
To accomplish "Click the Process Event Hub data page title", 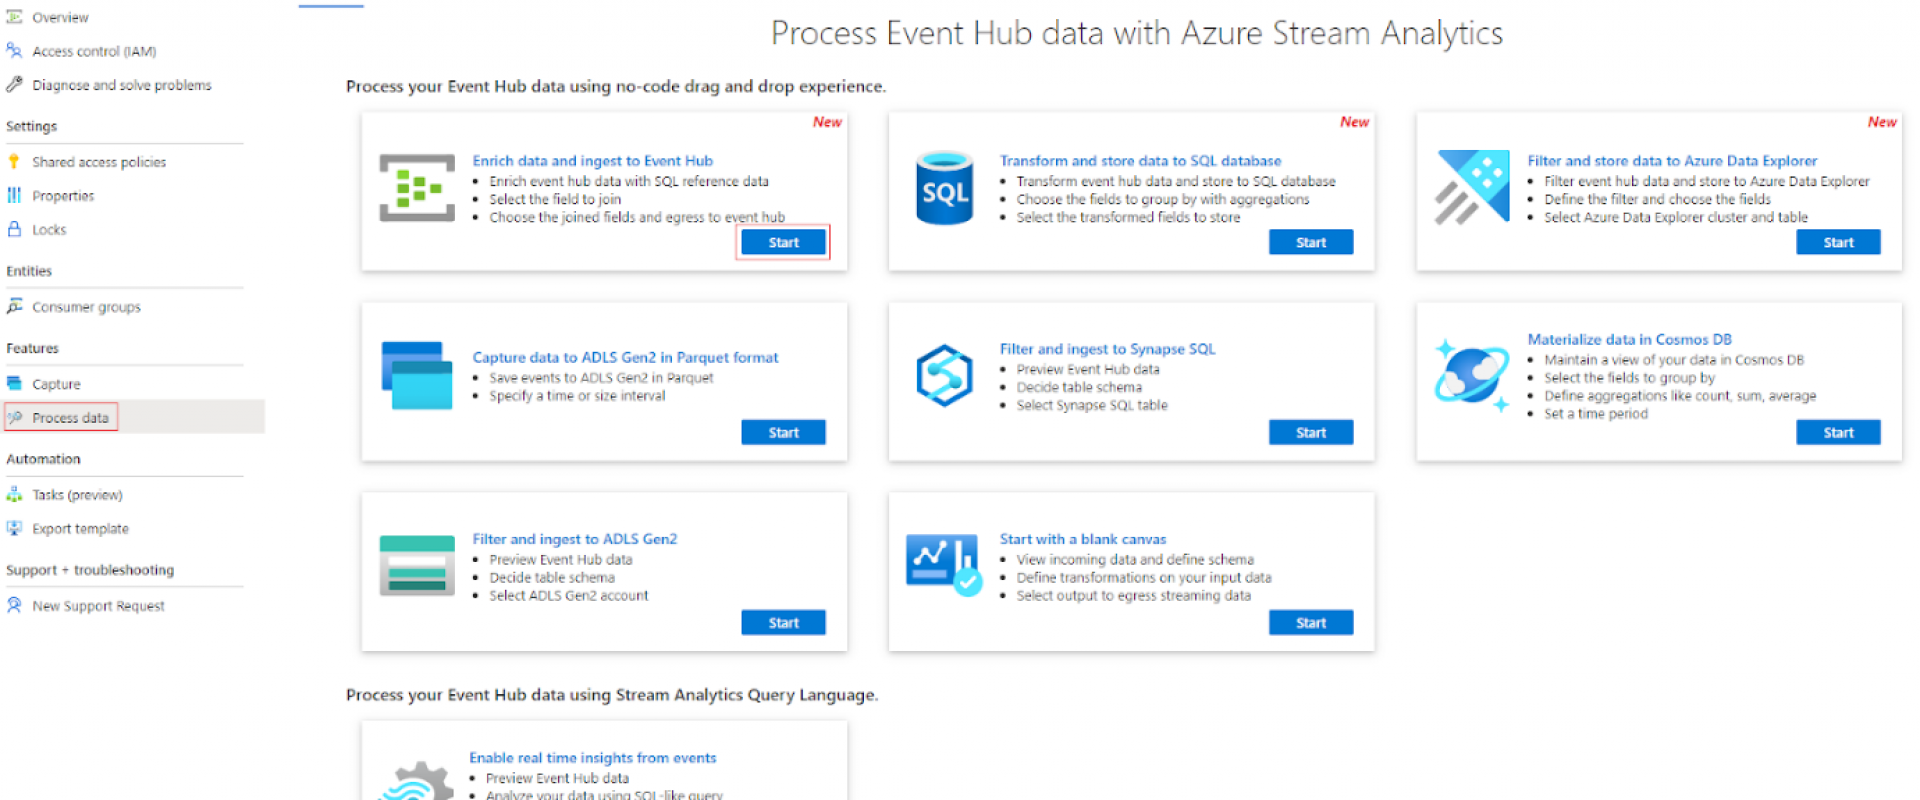I will coord(1137,33).
